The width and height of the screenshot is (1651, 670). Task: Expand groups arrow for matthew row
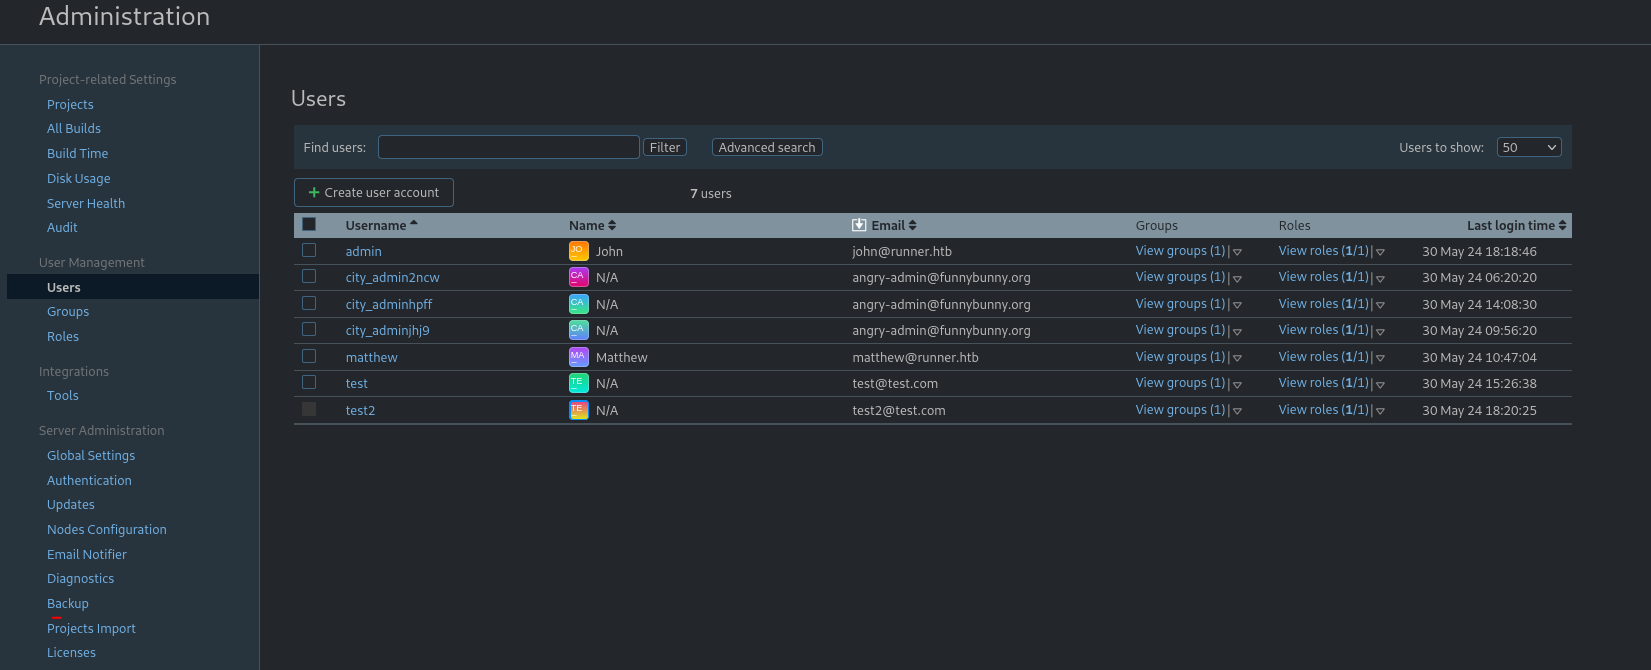pos(1237,358)
